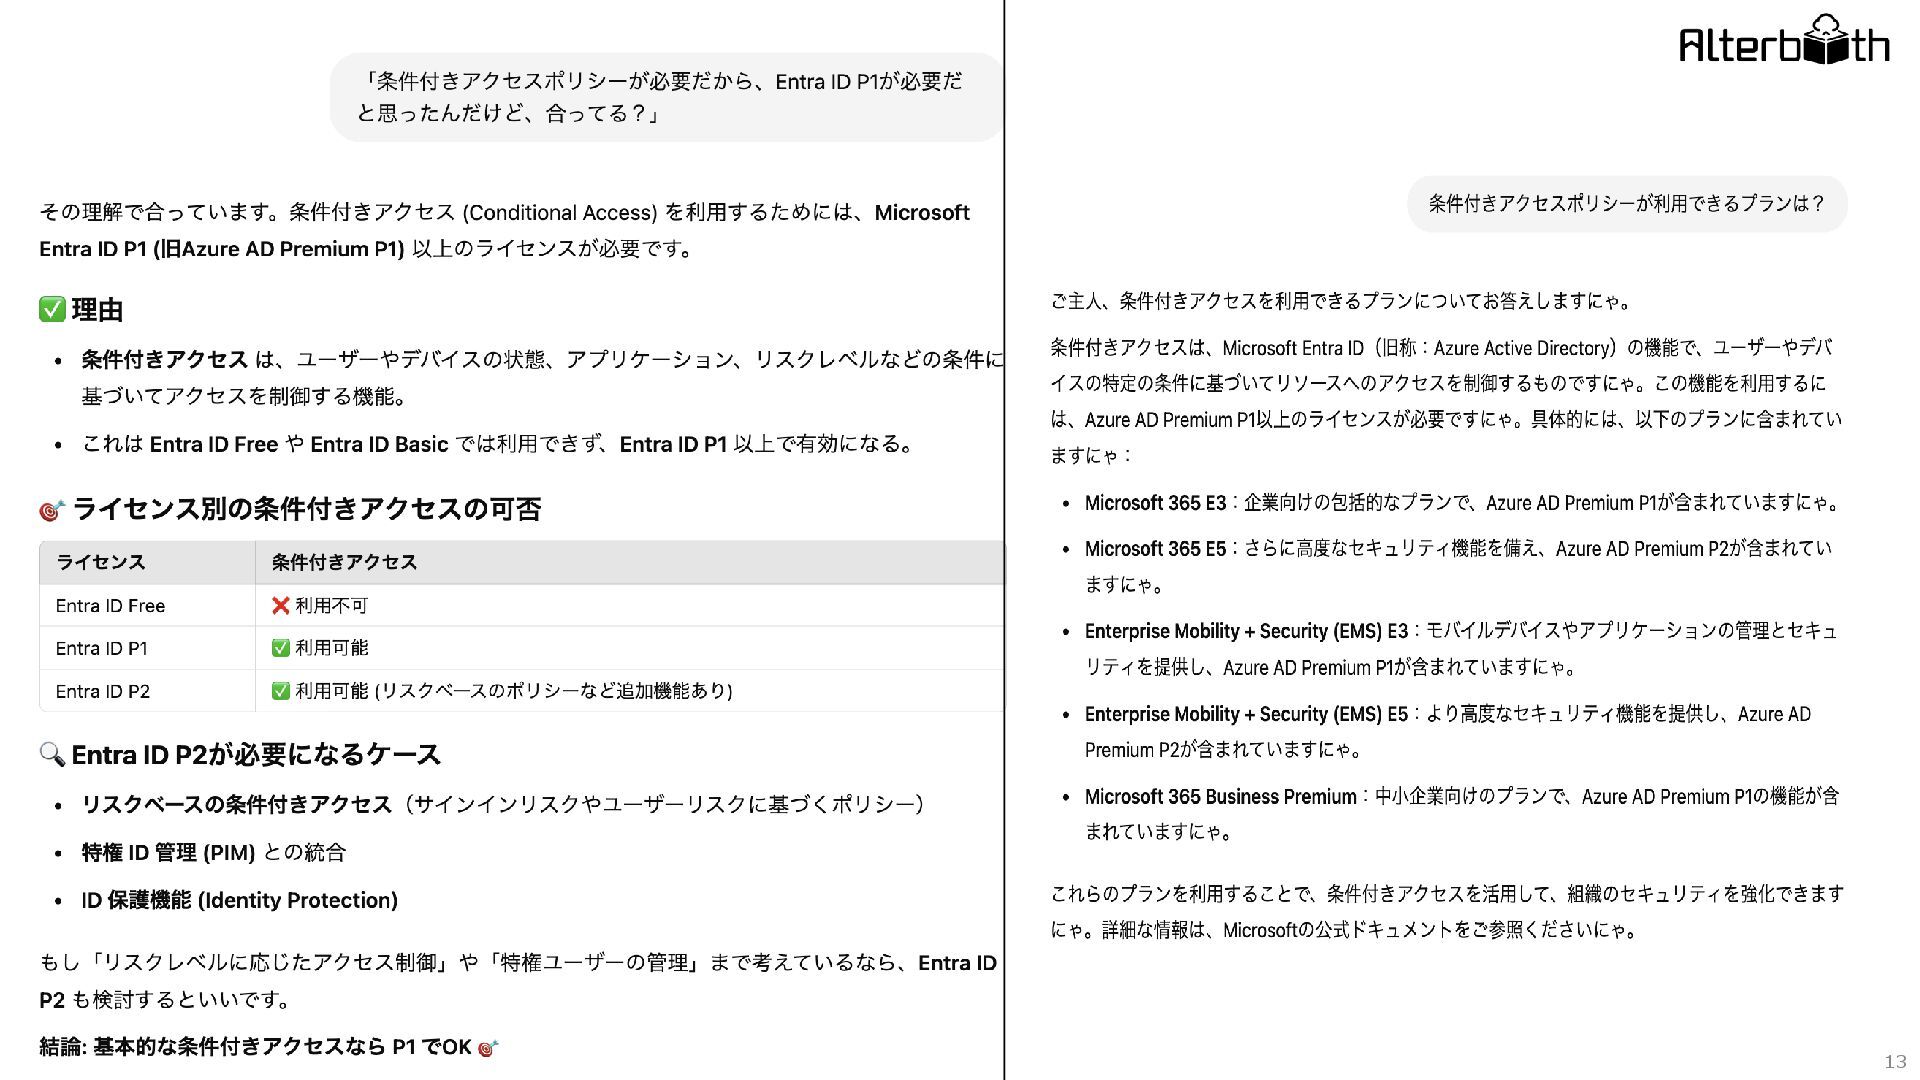1920x1080 pixels.
Task: Click the Microsoft 365 E3 bullet item
Action: 1155,503
